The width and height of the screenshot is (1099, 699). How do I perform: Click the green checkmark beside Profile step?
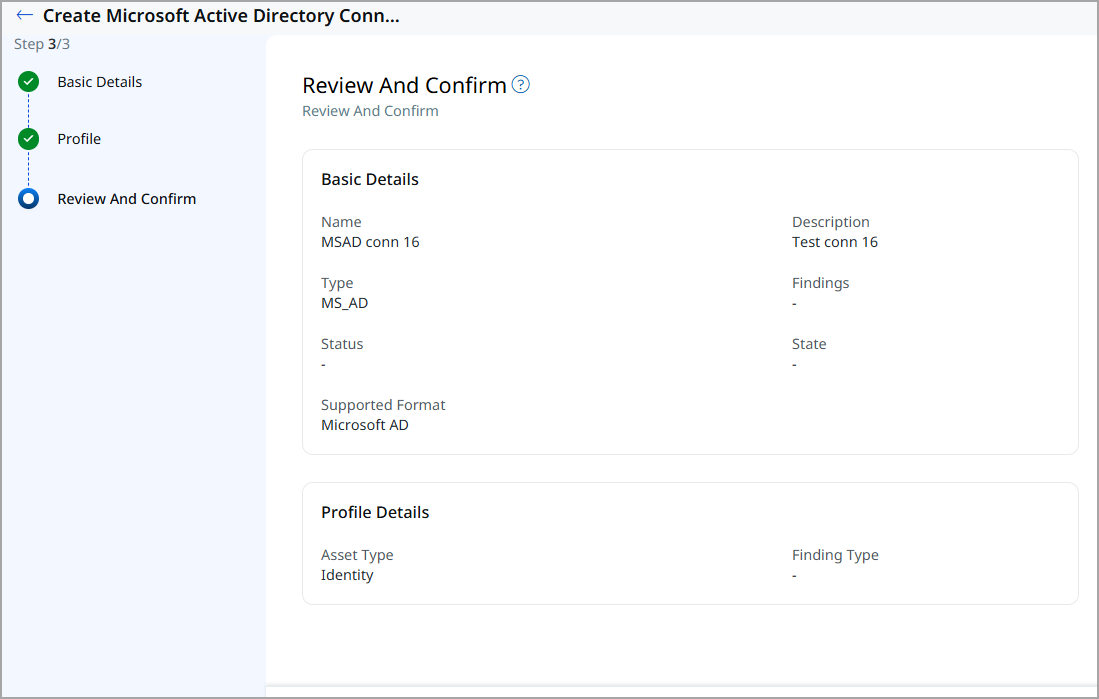29,139
